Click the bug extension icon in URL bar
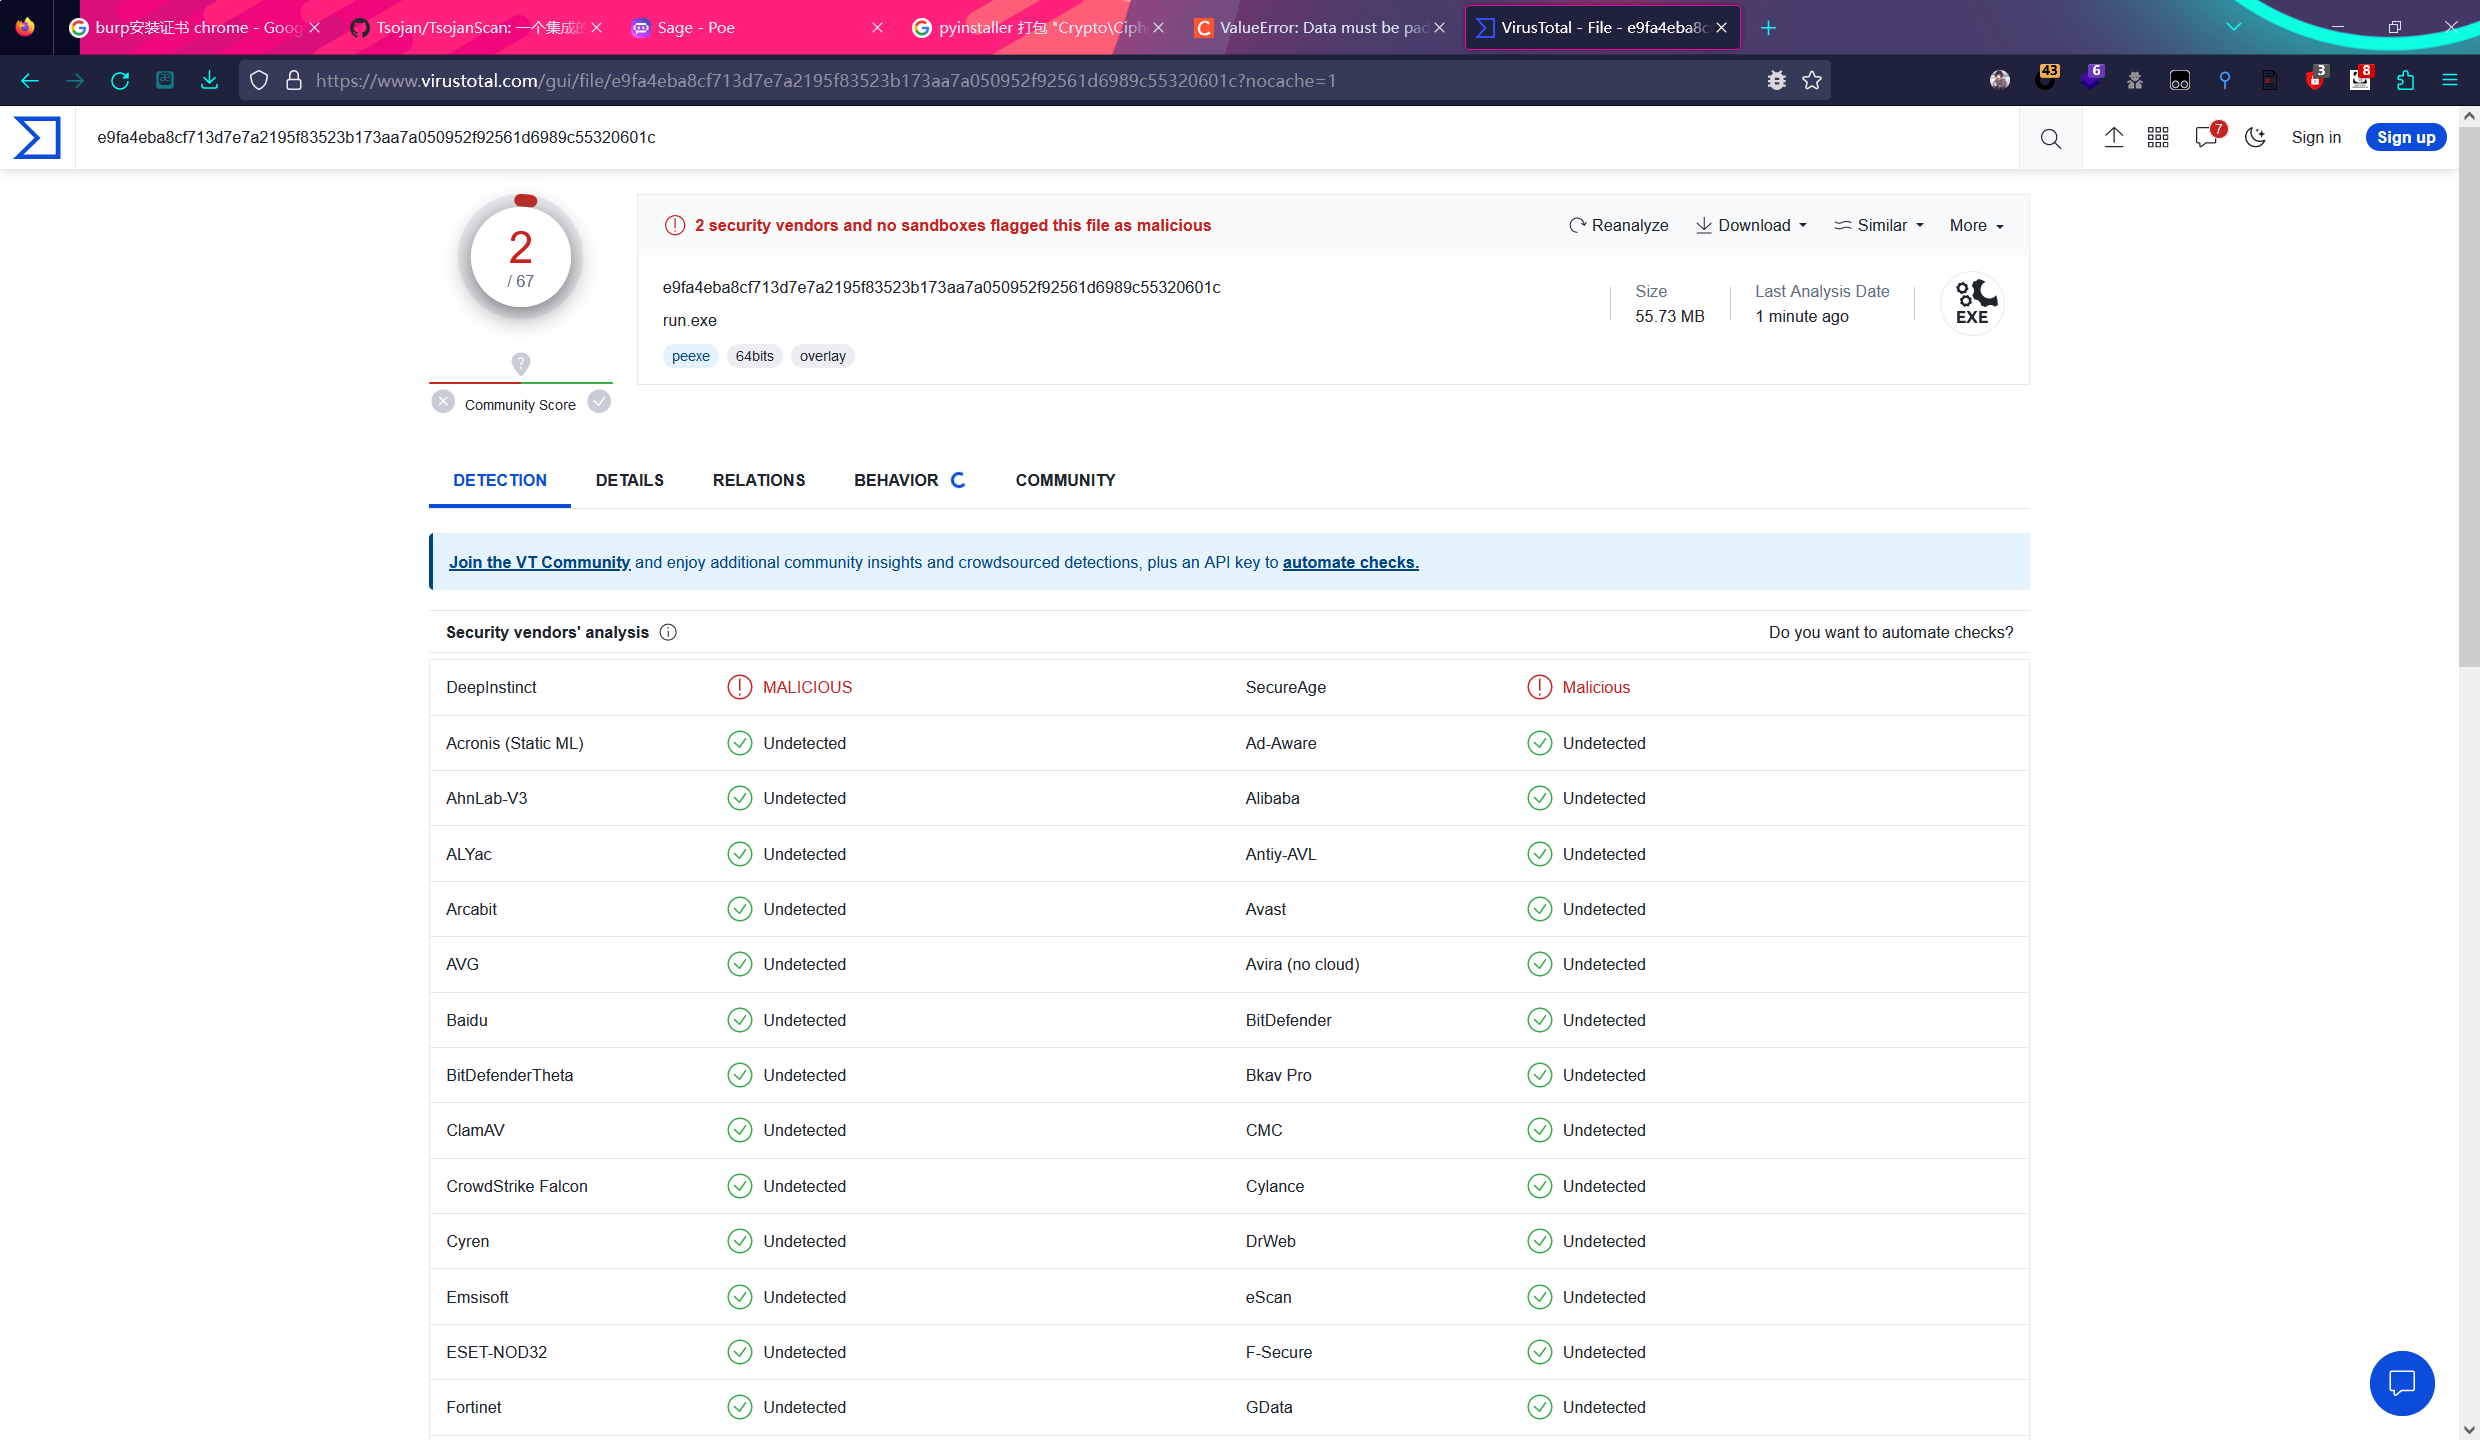 pyautogui.click(x=1777, y=81)
